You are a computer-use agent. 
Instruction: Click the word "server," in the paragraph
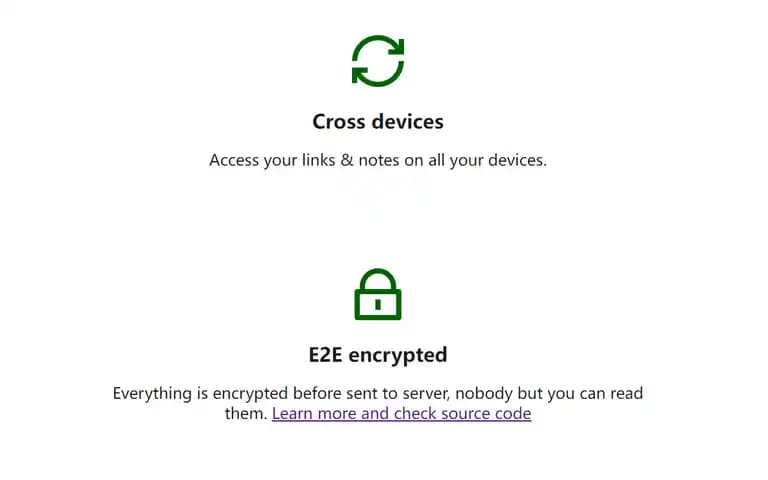(x=426, y=394)
